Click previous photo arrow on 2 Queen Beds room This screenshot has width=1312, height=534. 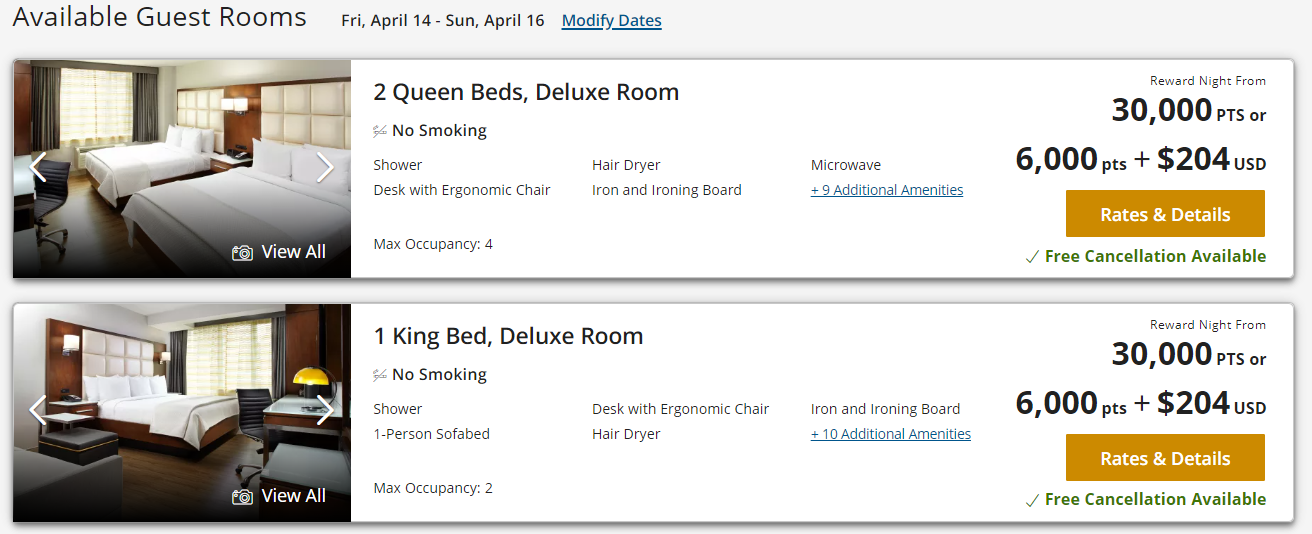(x=38, y=167)
